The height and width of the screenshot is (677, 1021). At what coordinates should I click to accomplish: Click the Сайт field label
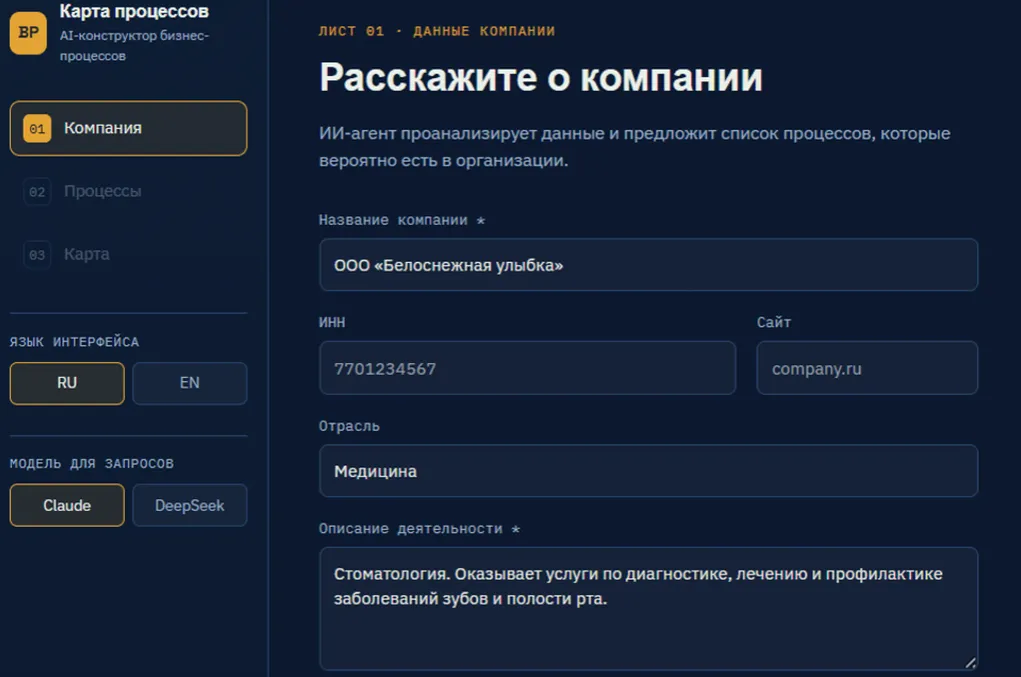click(774, 322)
